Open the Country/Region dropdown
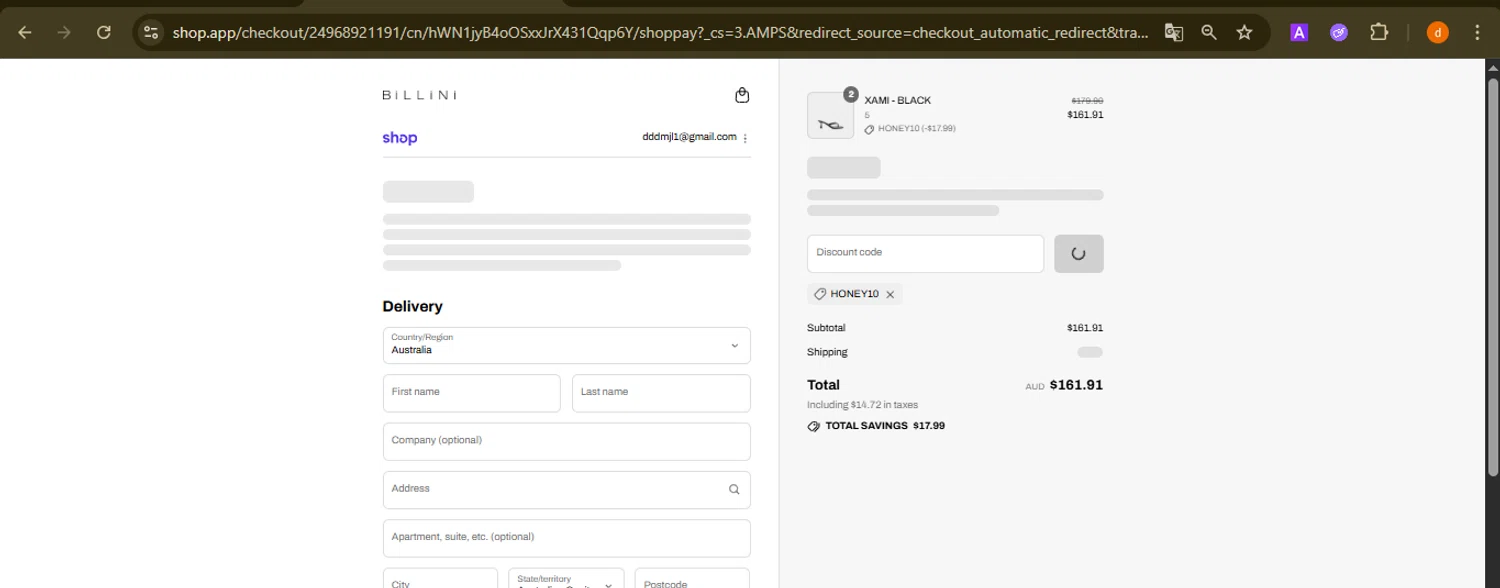 567,345
